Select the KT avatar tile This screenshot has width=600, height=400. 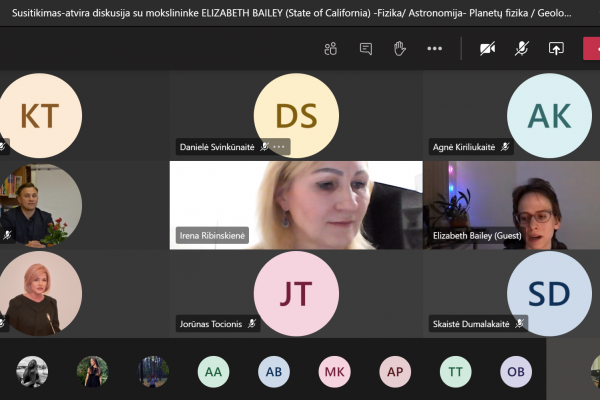[x=40, y=116]
